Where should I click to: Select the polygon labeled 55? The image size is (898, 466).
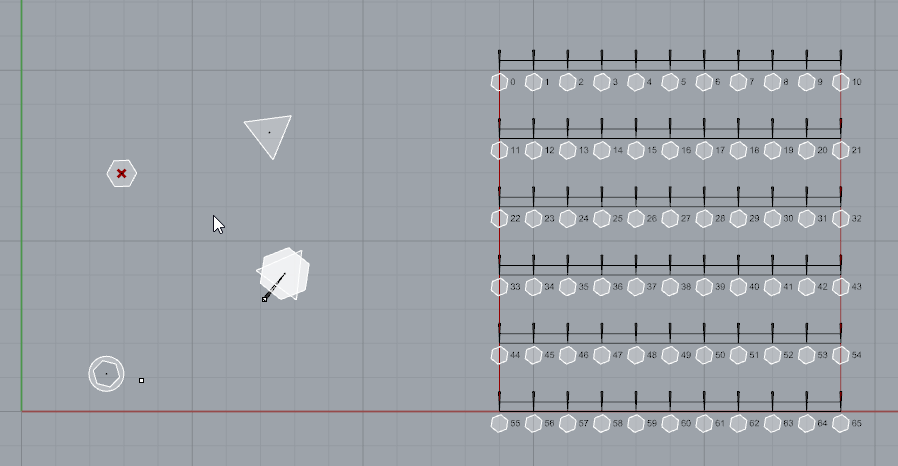click(499, 423)
